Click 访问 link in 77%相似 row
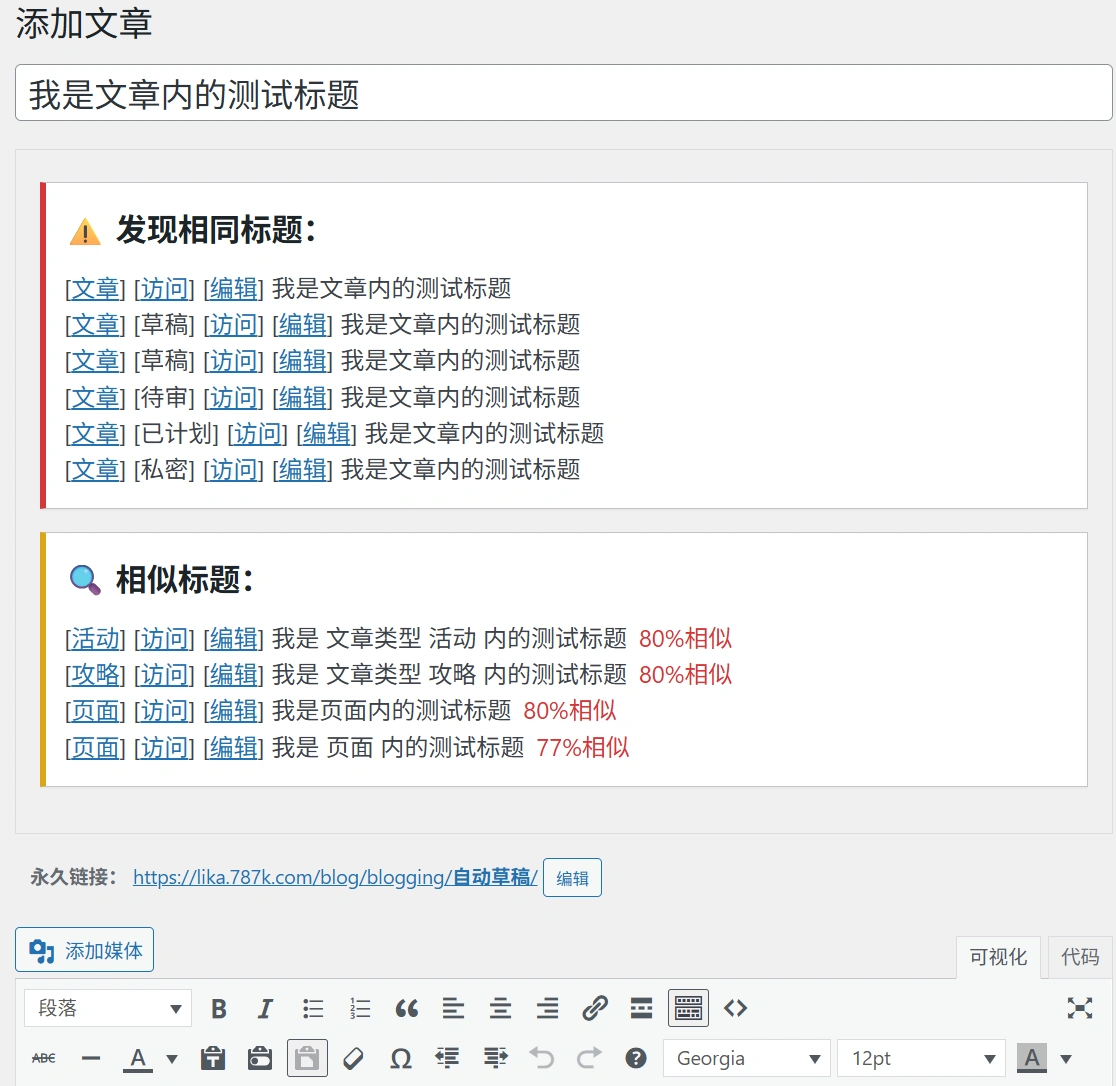This screenshot has height=1086, width=1116. click(x=164, y=748)
